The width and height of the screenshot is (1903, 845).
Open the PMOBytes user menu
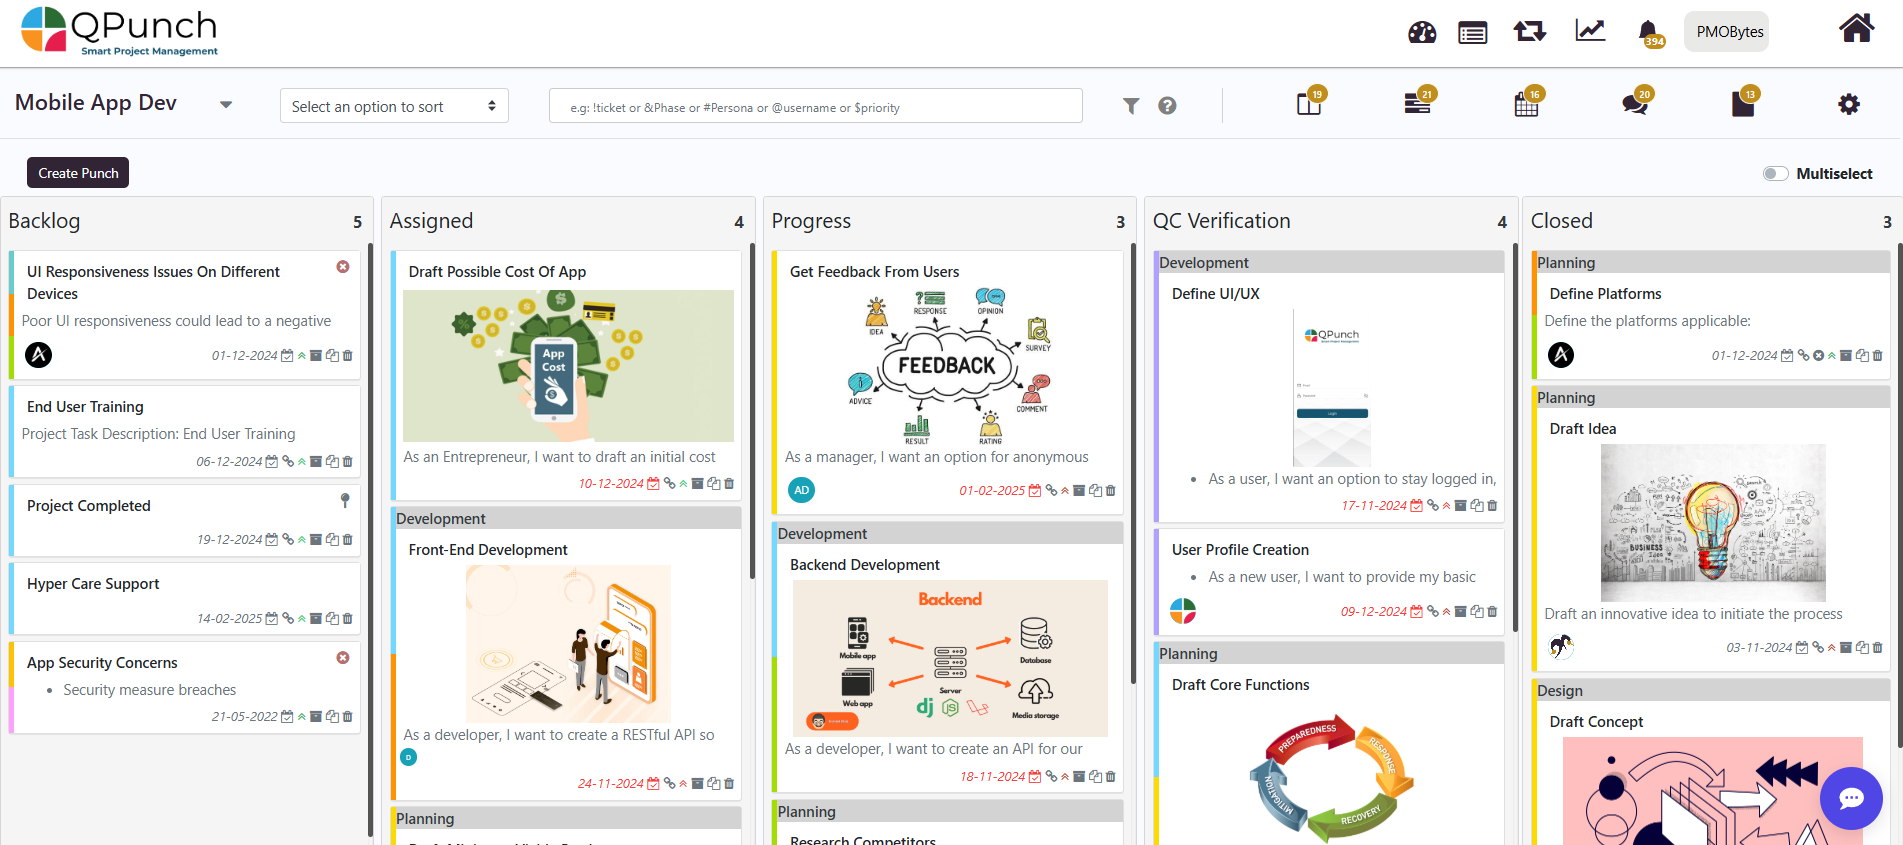pos(1729,32)
